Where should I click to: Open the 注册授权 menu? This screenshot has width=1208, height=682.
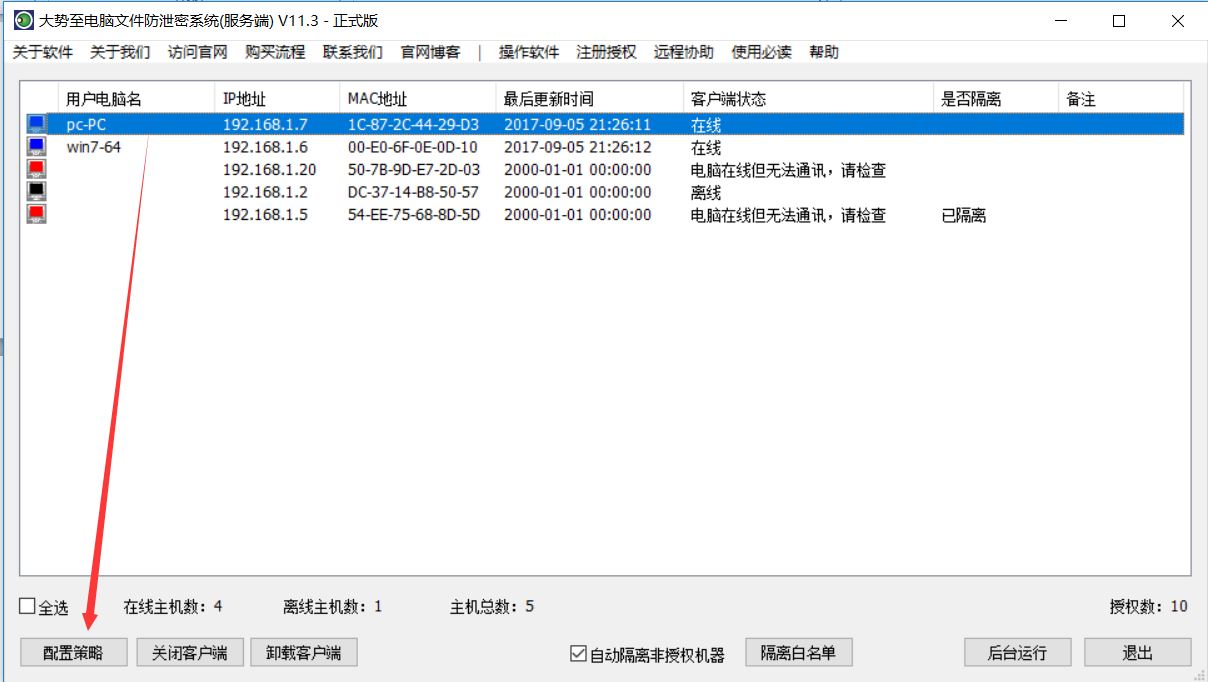coord(606,52)
